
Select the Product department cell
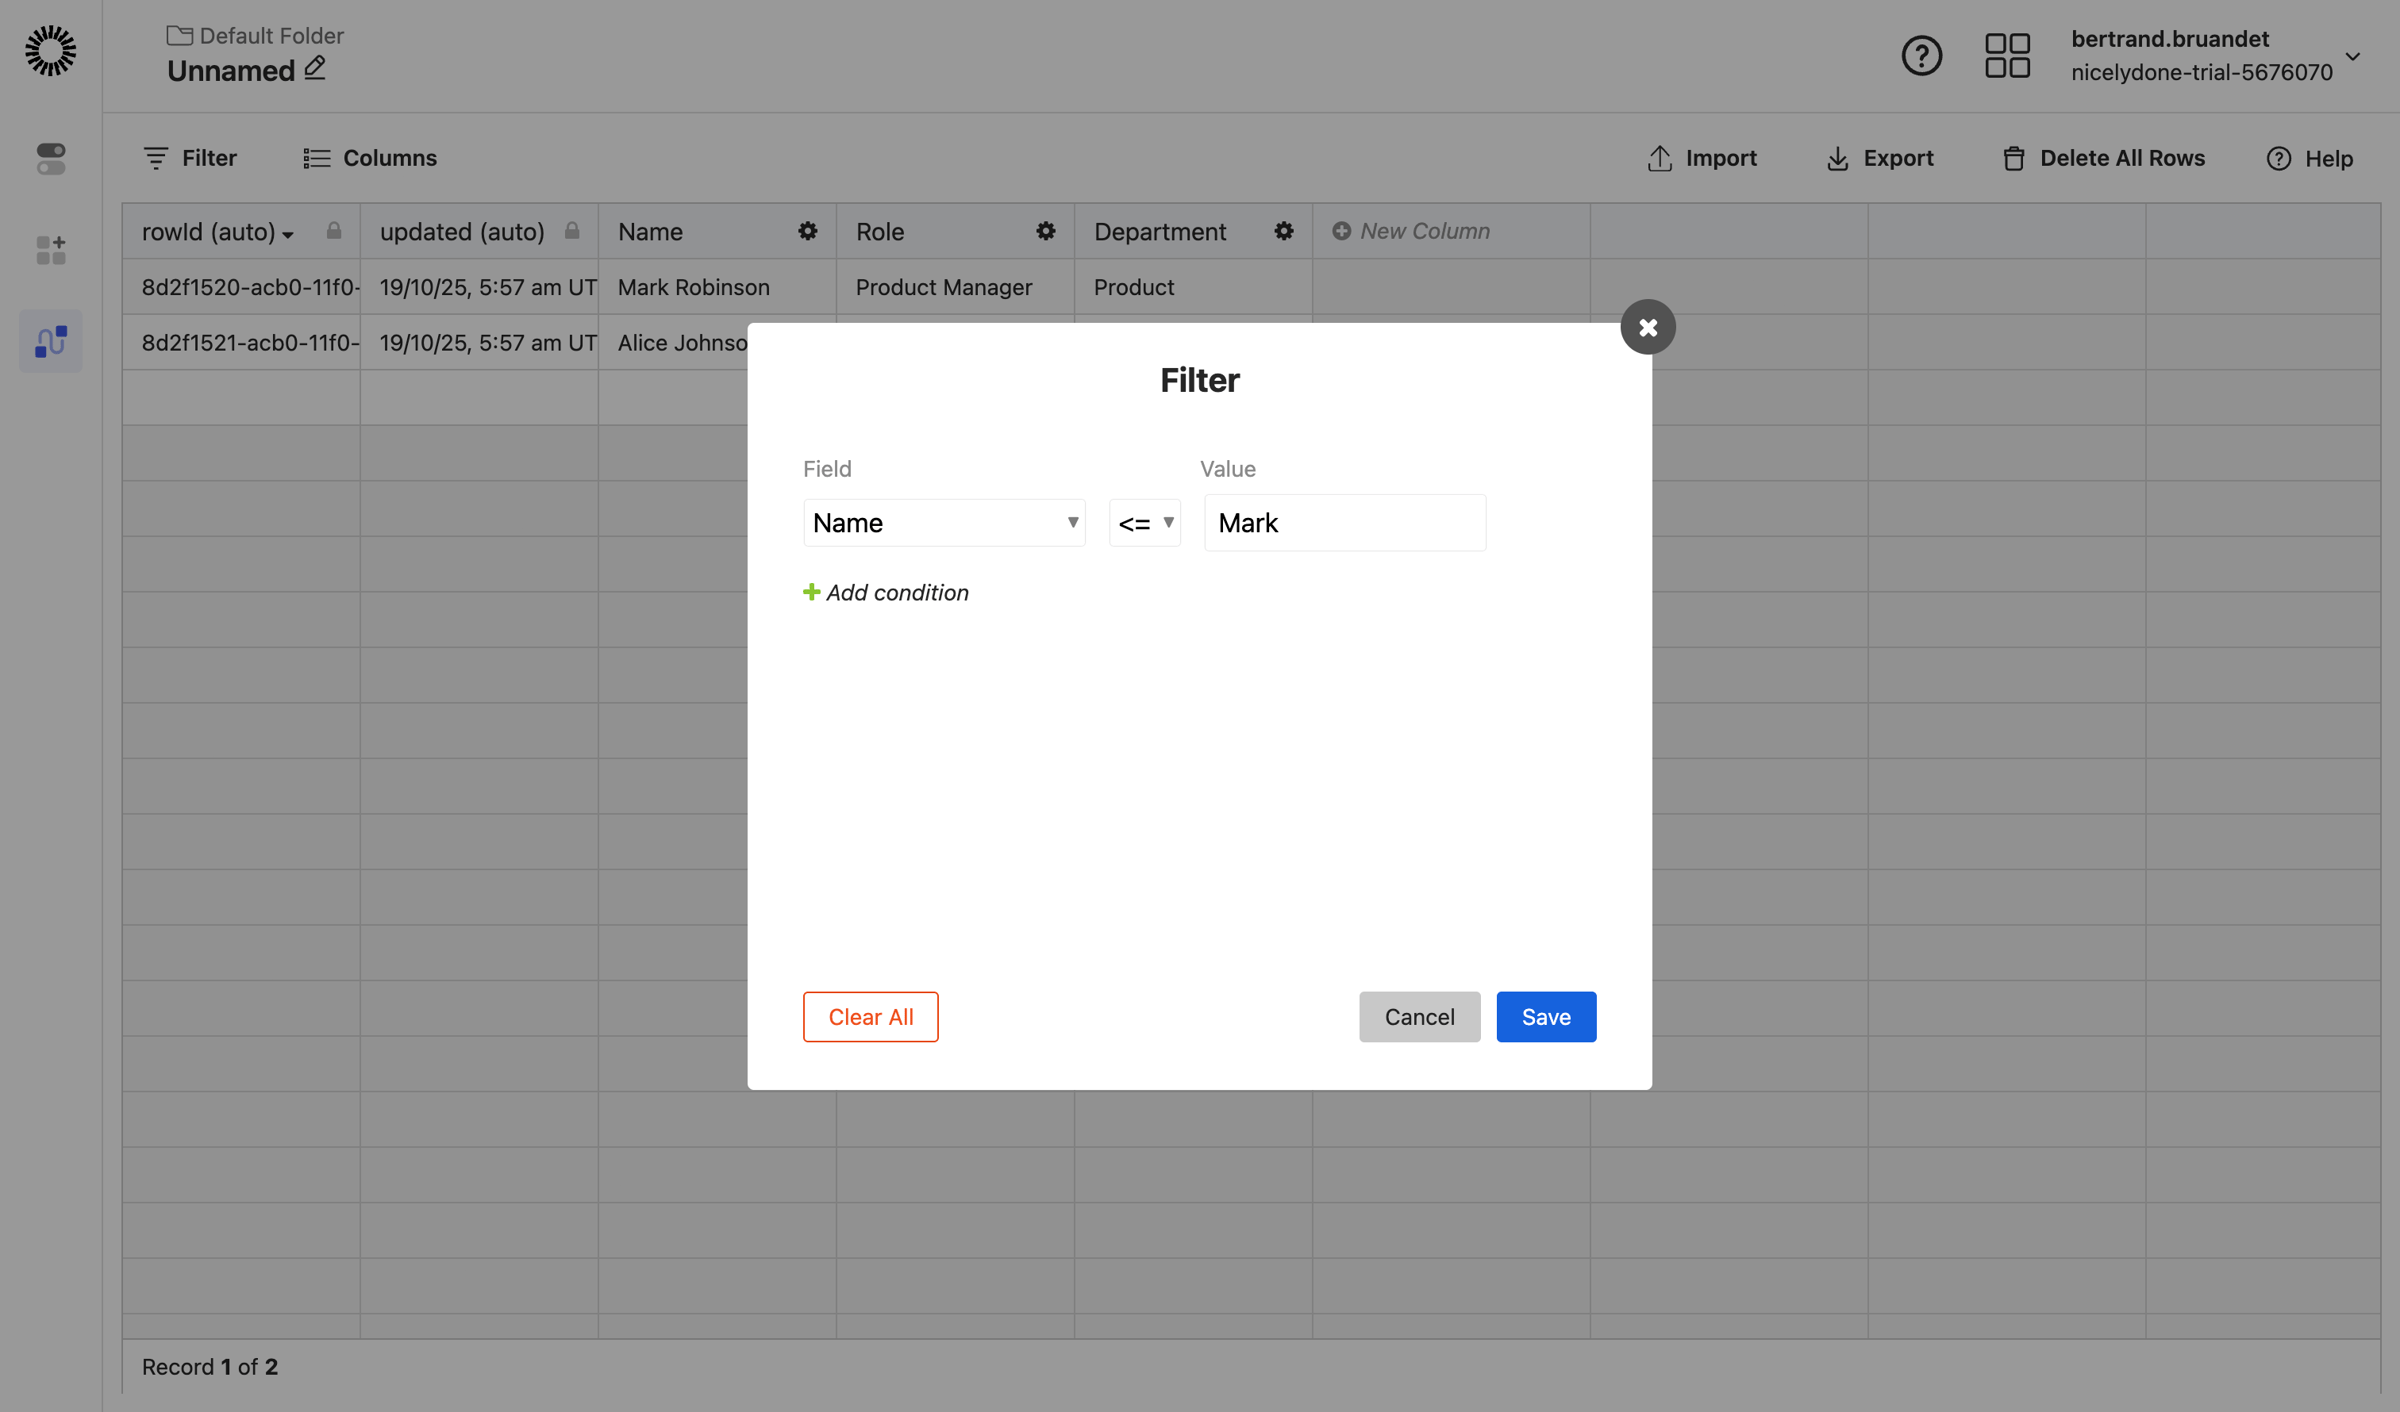[x=1193, y=287]
